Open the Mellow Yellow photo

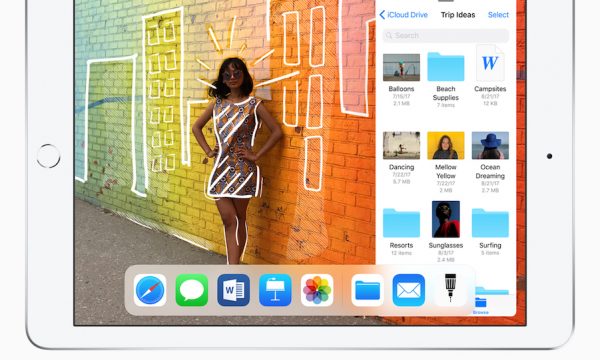click(x=446, y=145)
